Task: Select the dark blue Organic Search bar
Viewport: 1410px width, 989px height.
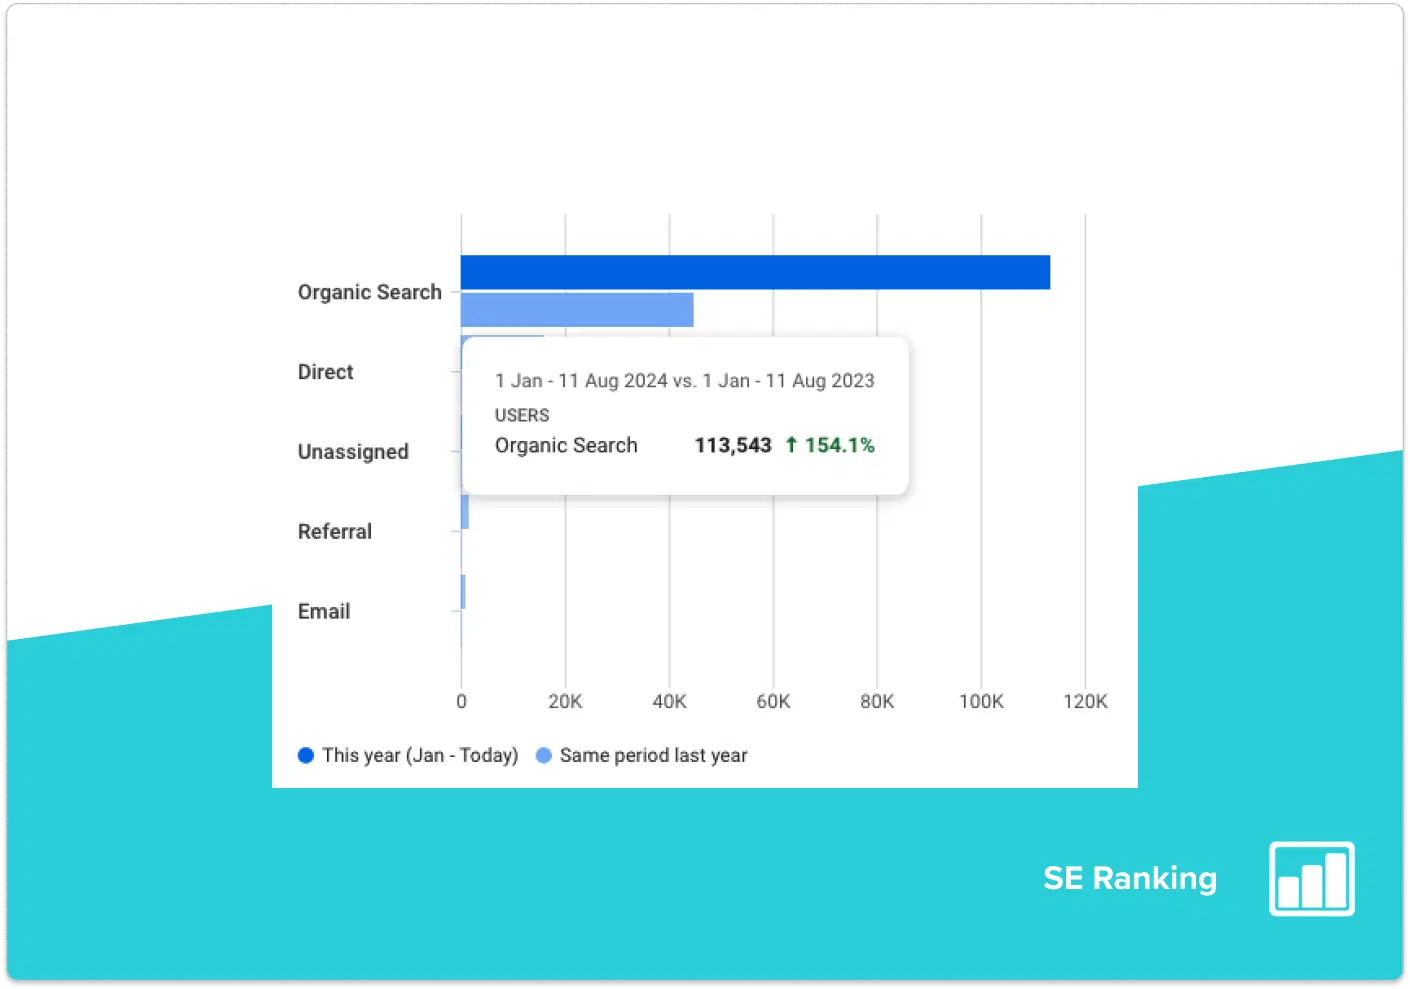Action: pos(755,272)
